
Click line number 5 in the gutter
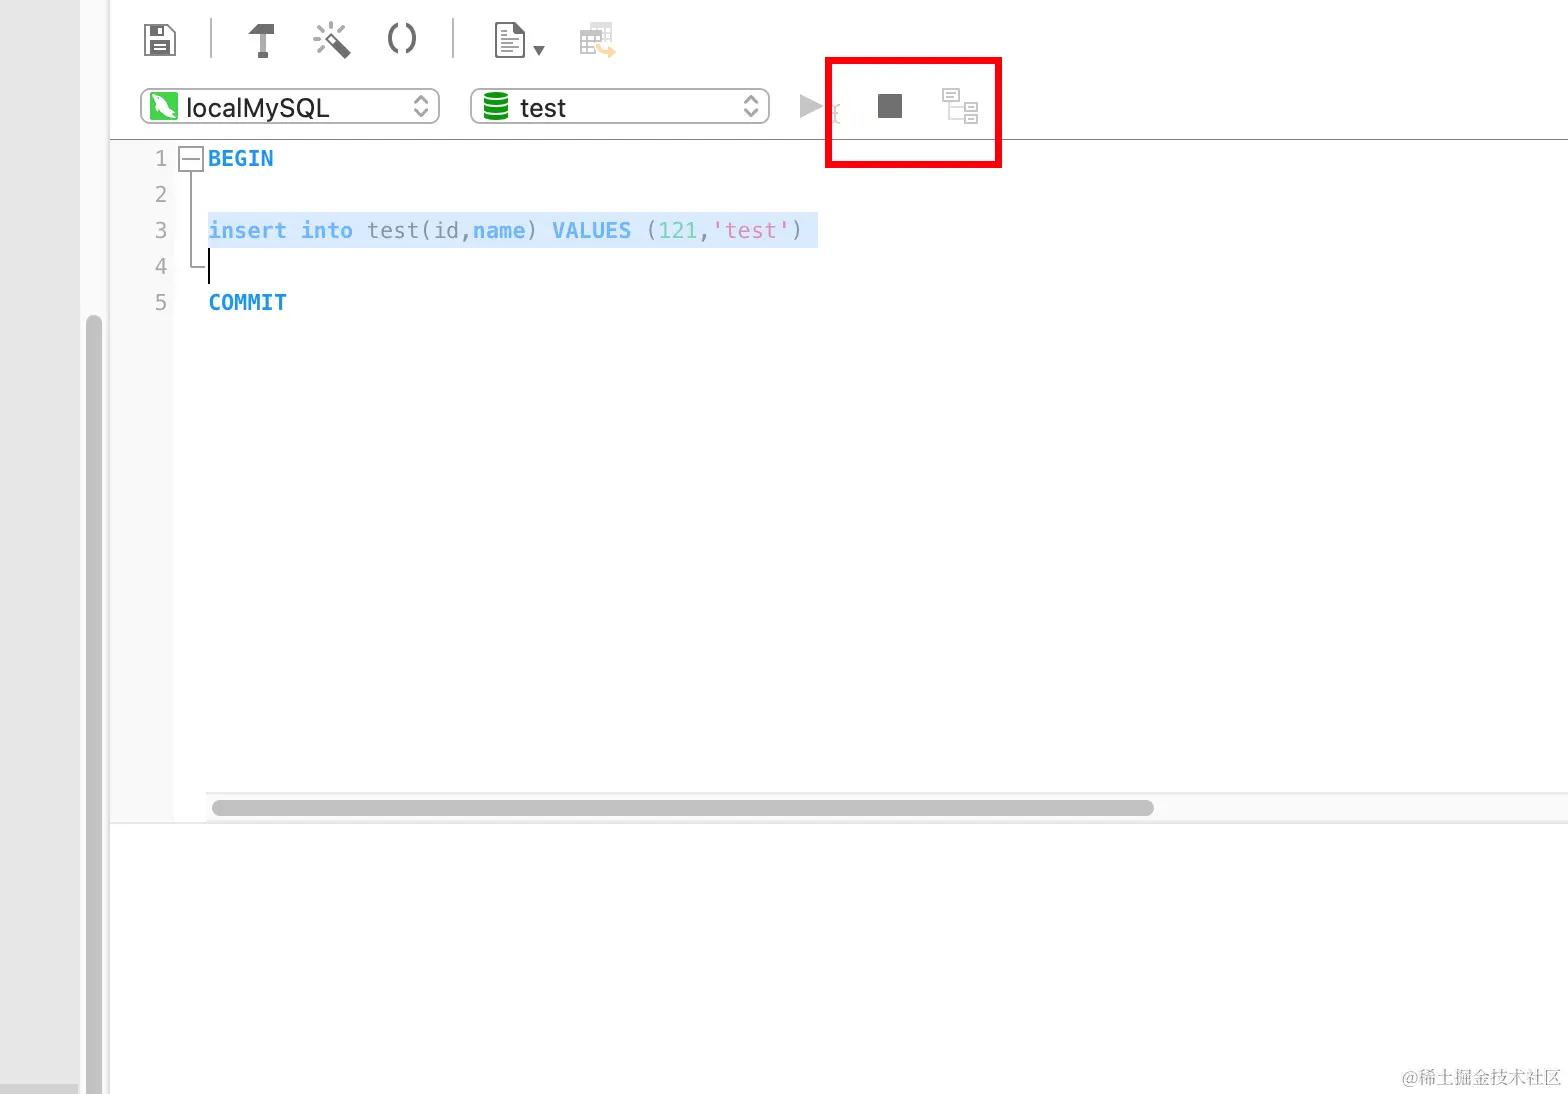(160, 302)
